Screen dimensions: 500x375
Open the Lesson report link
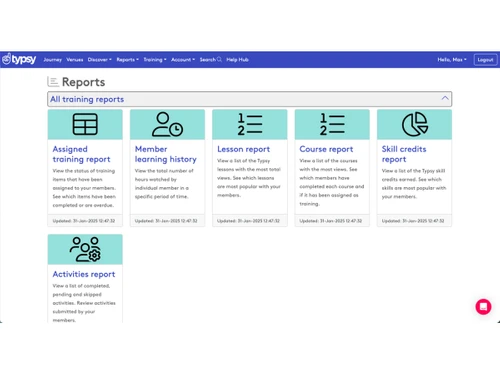[x=243, y=149]
